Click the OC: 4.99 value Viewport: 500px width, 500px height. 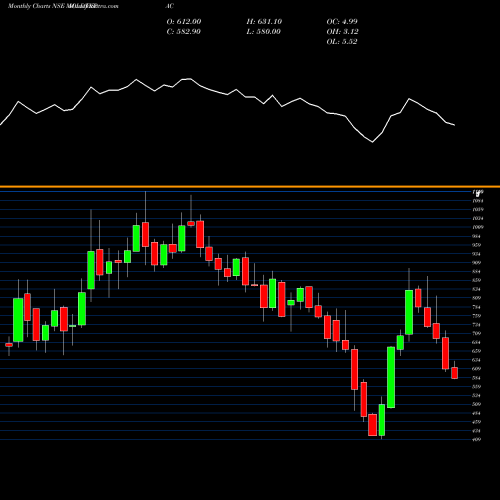pos(342,21)
